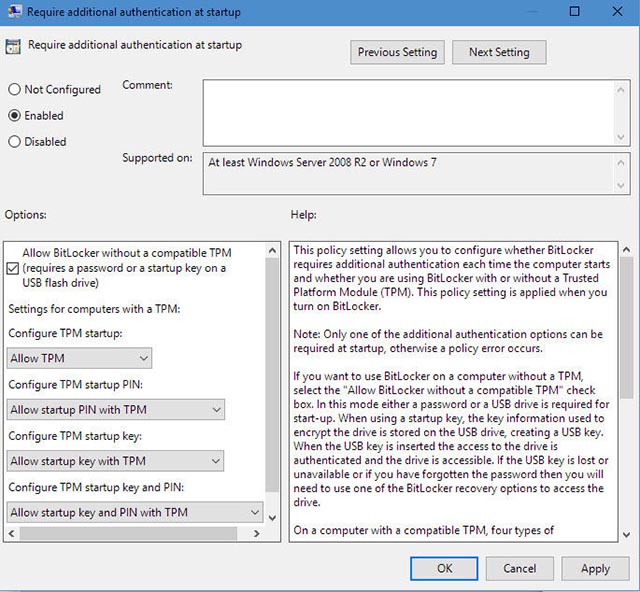Click Options pane scroll left arrow
This screenshot has width=640, height=592.
(11, 533)
